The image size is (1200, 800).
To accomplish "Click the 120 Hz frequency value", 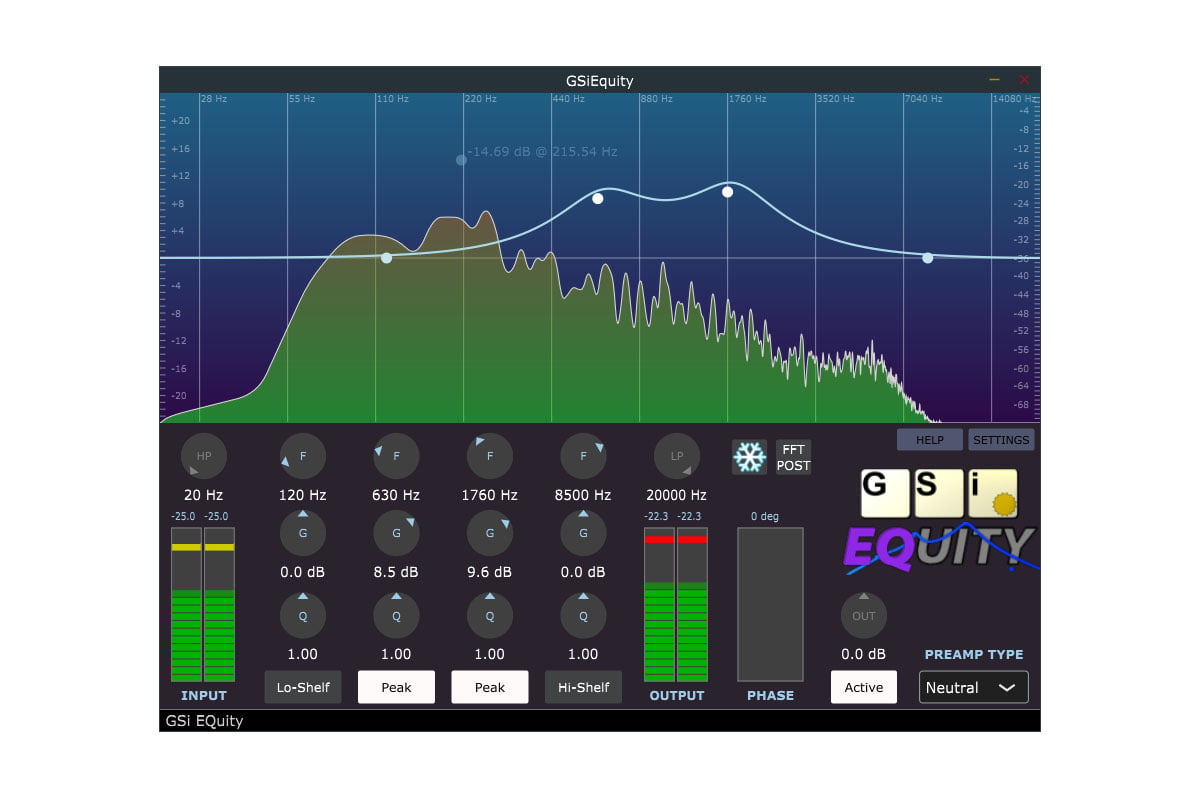I will pos(303,495).
